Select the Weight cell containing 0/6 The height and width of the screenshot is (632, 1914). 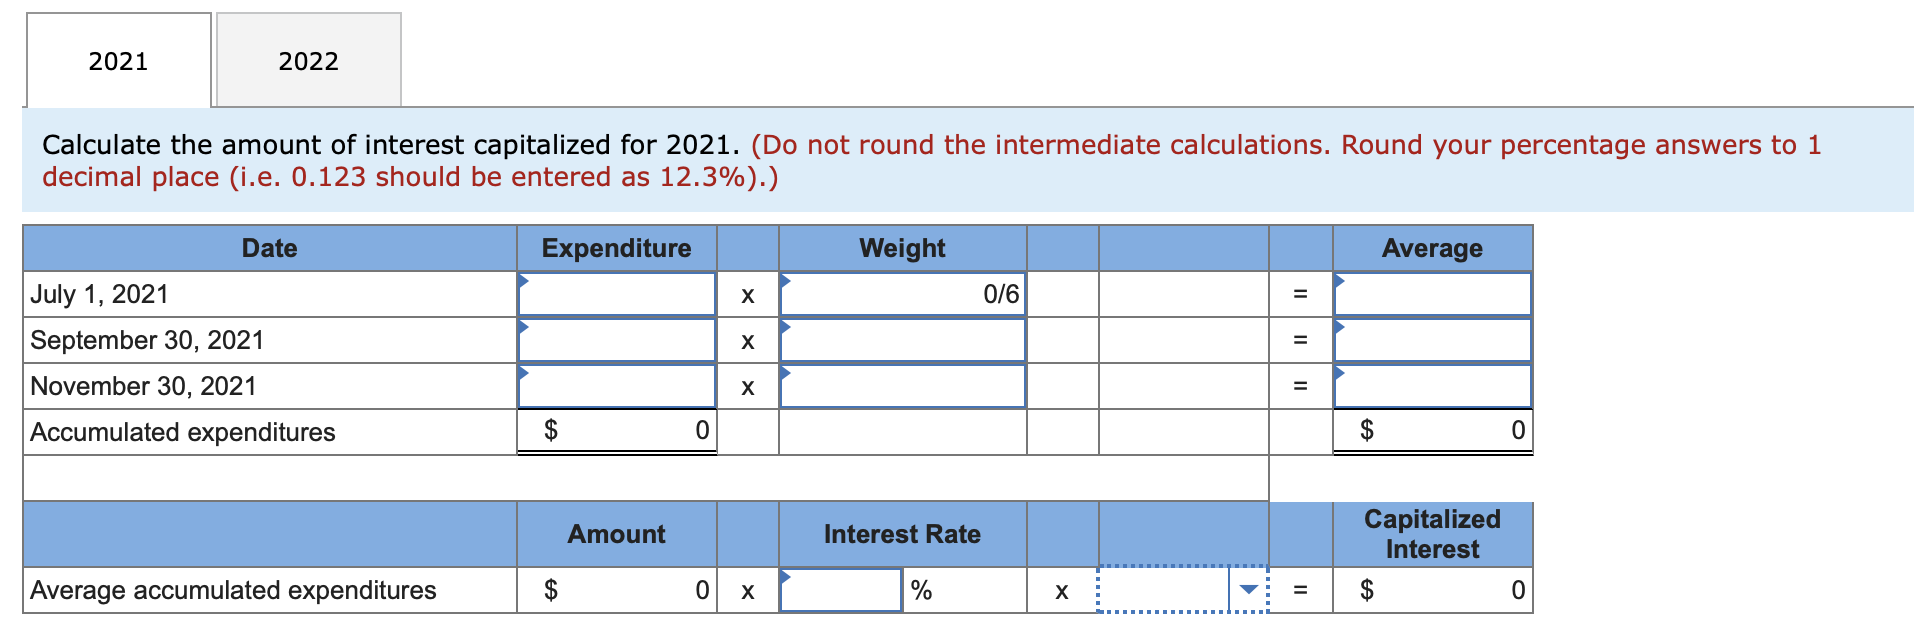click(x=900, y=294)
